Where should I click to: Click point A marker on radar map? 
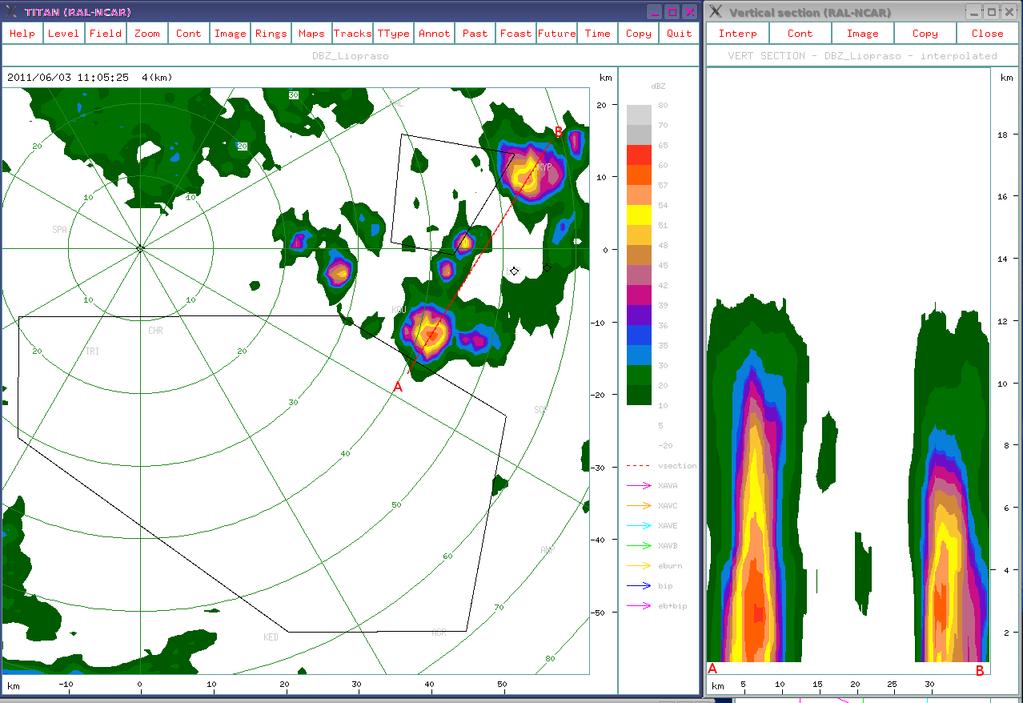[x=397, y=387]
